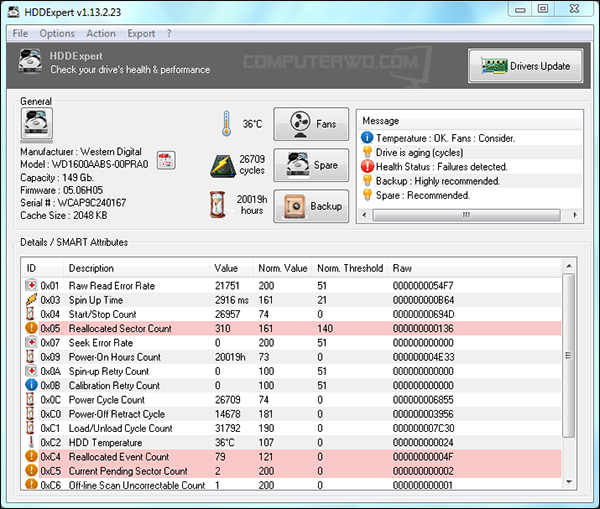Viewport: 600px width, 509px height.
Task: Click warning icon of Reallocated Sector Count row
Action: tap(31, 328)
